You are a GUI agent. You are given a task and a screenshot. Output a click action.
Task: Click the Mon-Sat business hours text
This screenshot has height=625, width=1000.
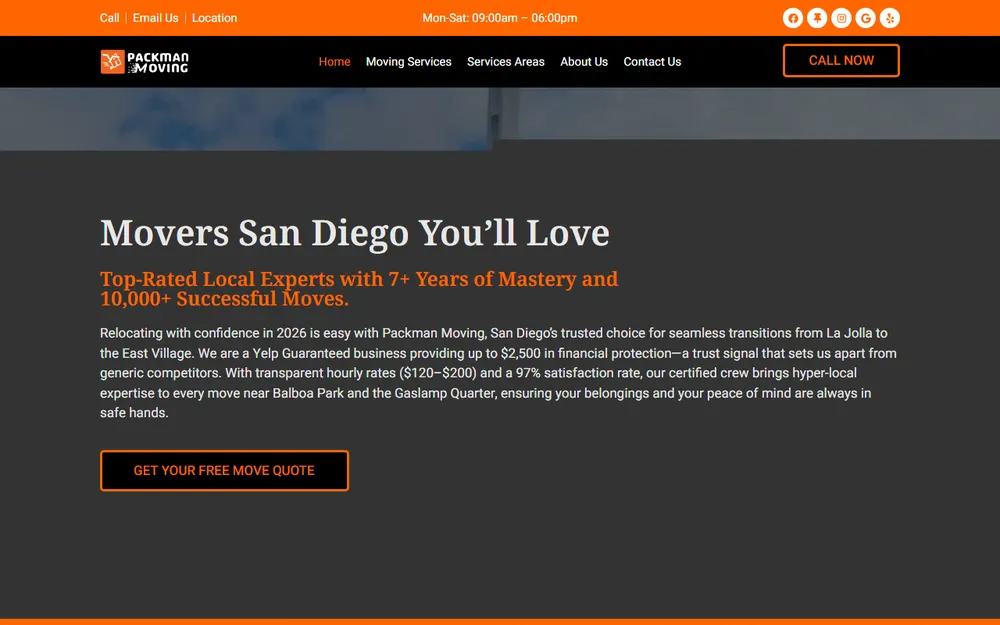point(500,18)
